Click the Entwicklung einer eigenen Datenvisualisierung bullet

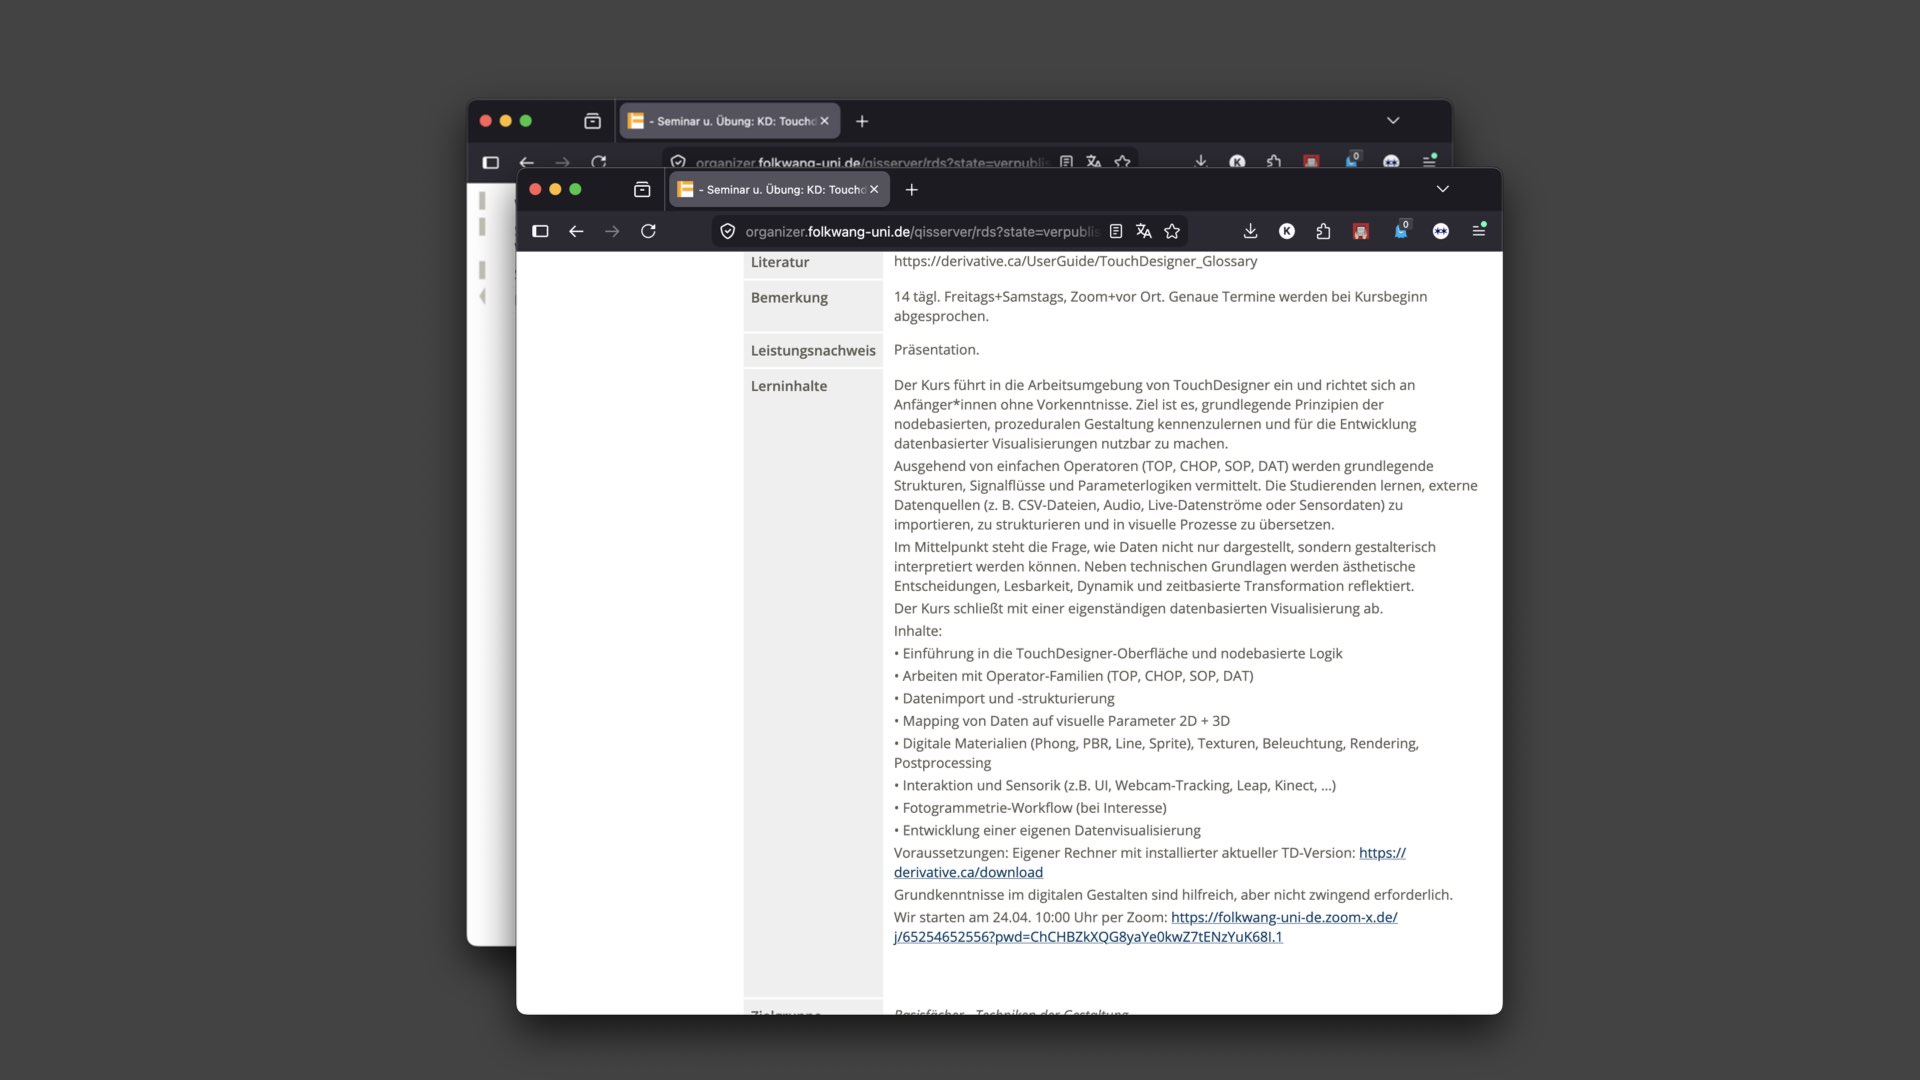pyautogui.click(x=1047, y=830)
